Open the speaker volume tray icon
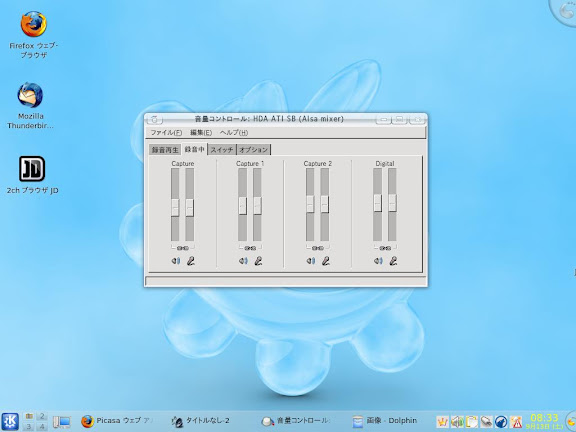This screenshot has height=432, width=576. click(x=457, y=422)
